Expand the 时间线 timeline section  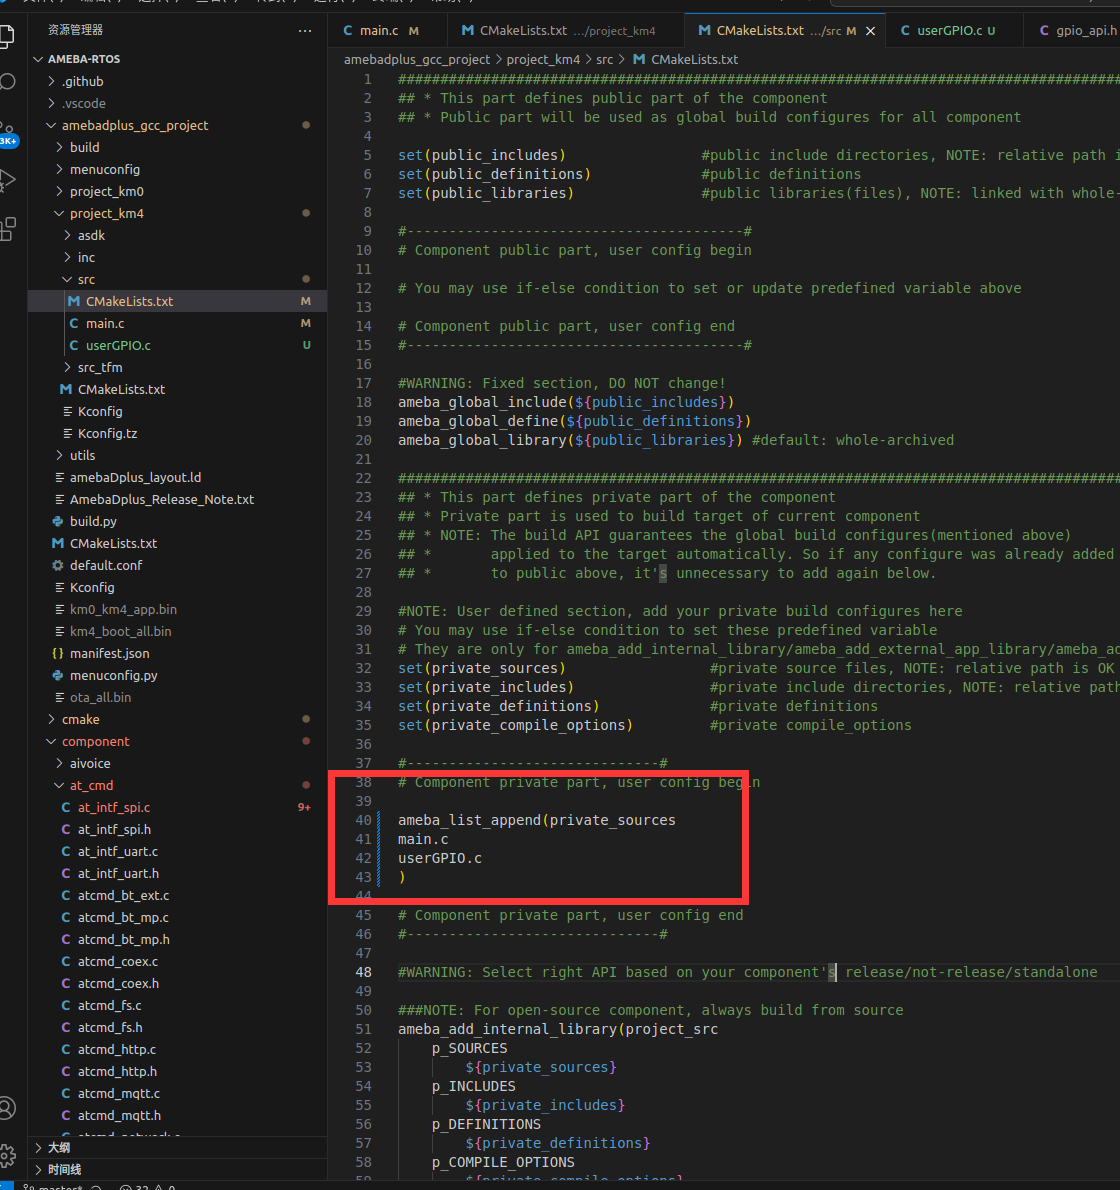tap(178, 1170)
